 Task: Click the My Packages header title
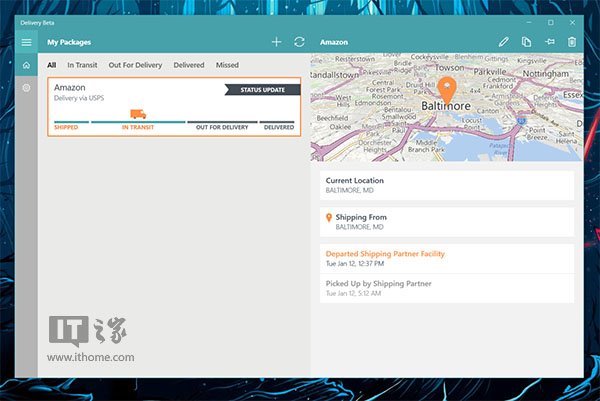tap(69, 42)
